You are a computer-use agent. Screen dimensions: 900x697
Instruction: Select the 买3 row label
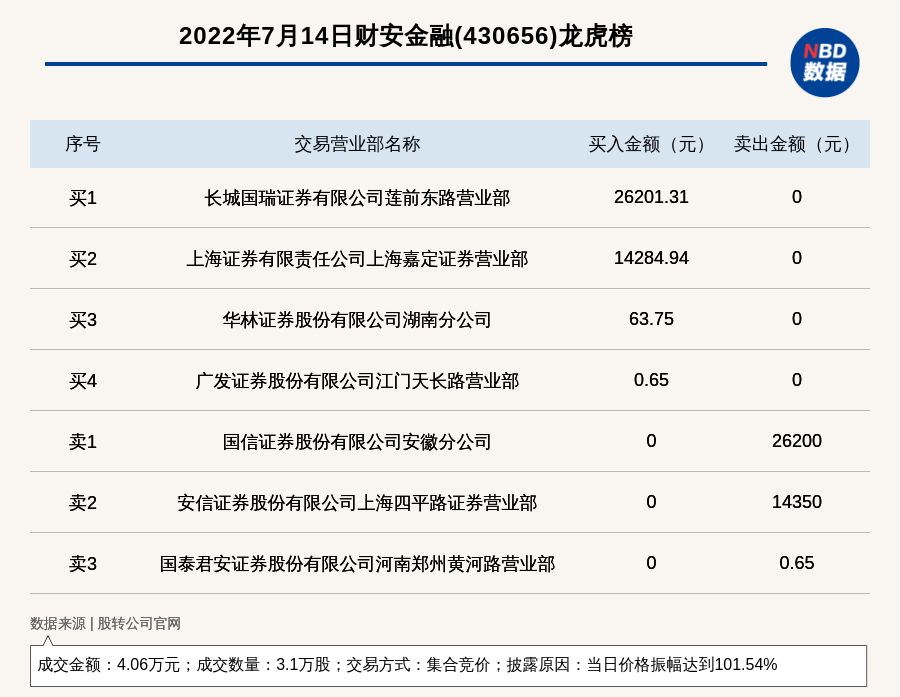[83, 320]
